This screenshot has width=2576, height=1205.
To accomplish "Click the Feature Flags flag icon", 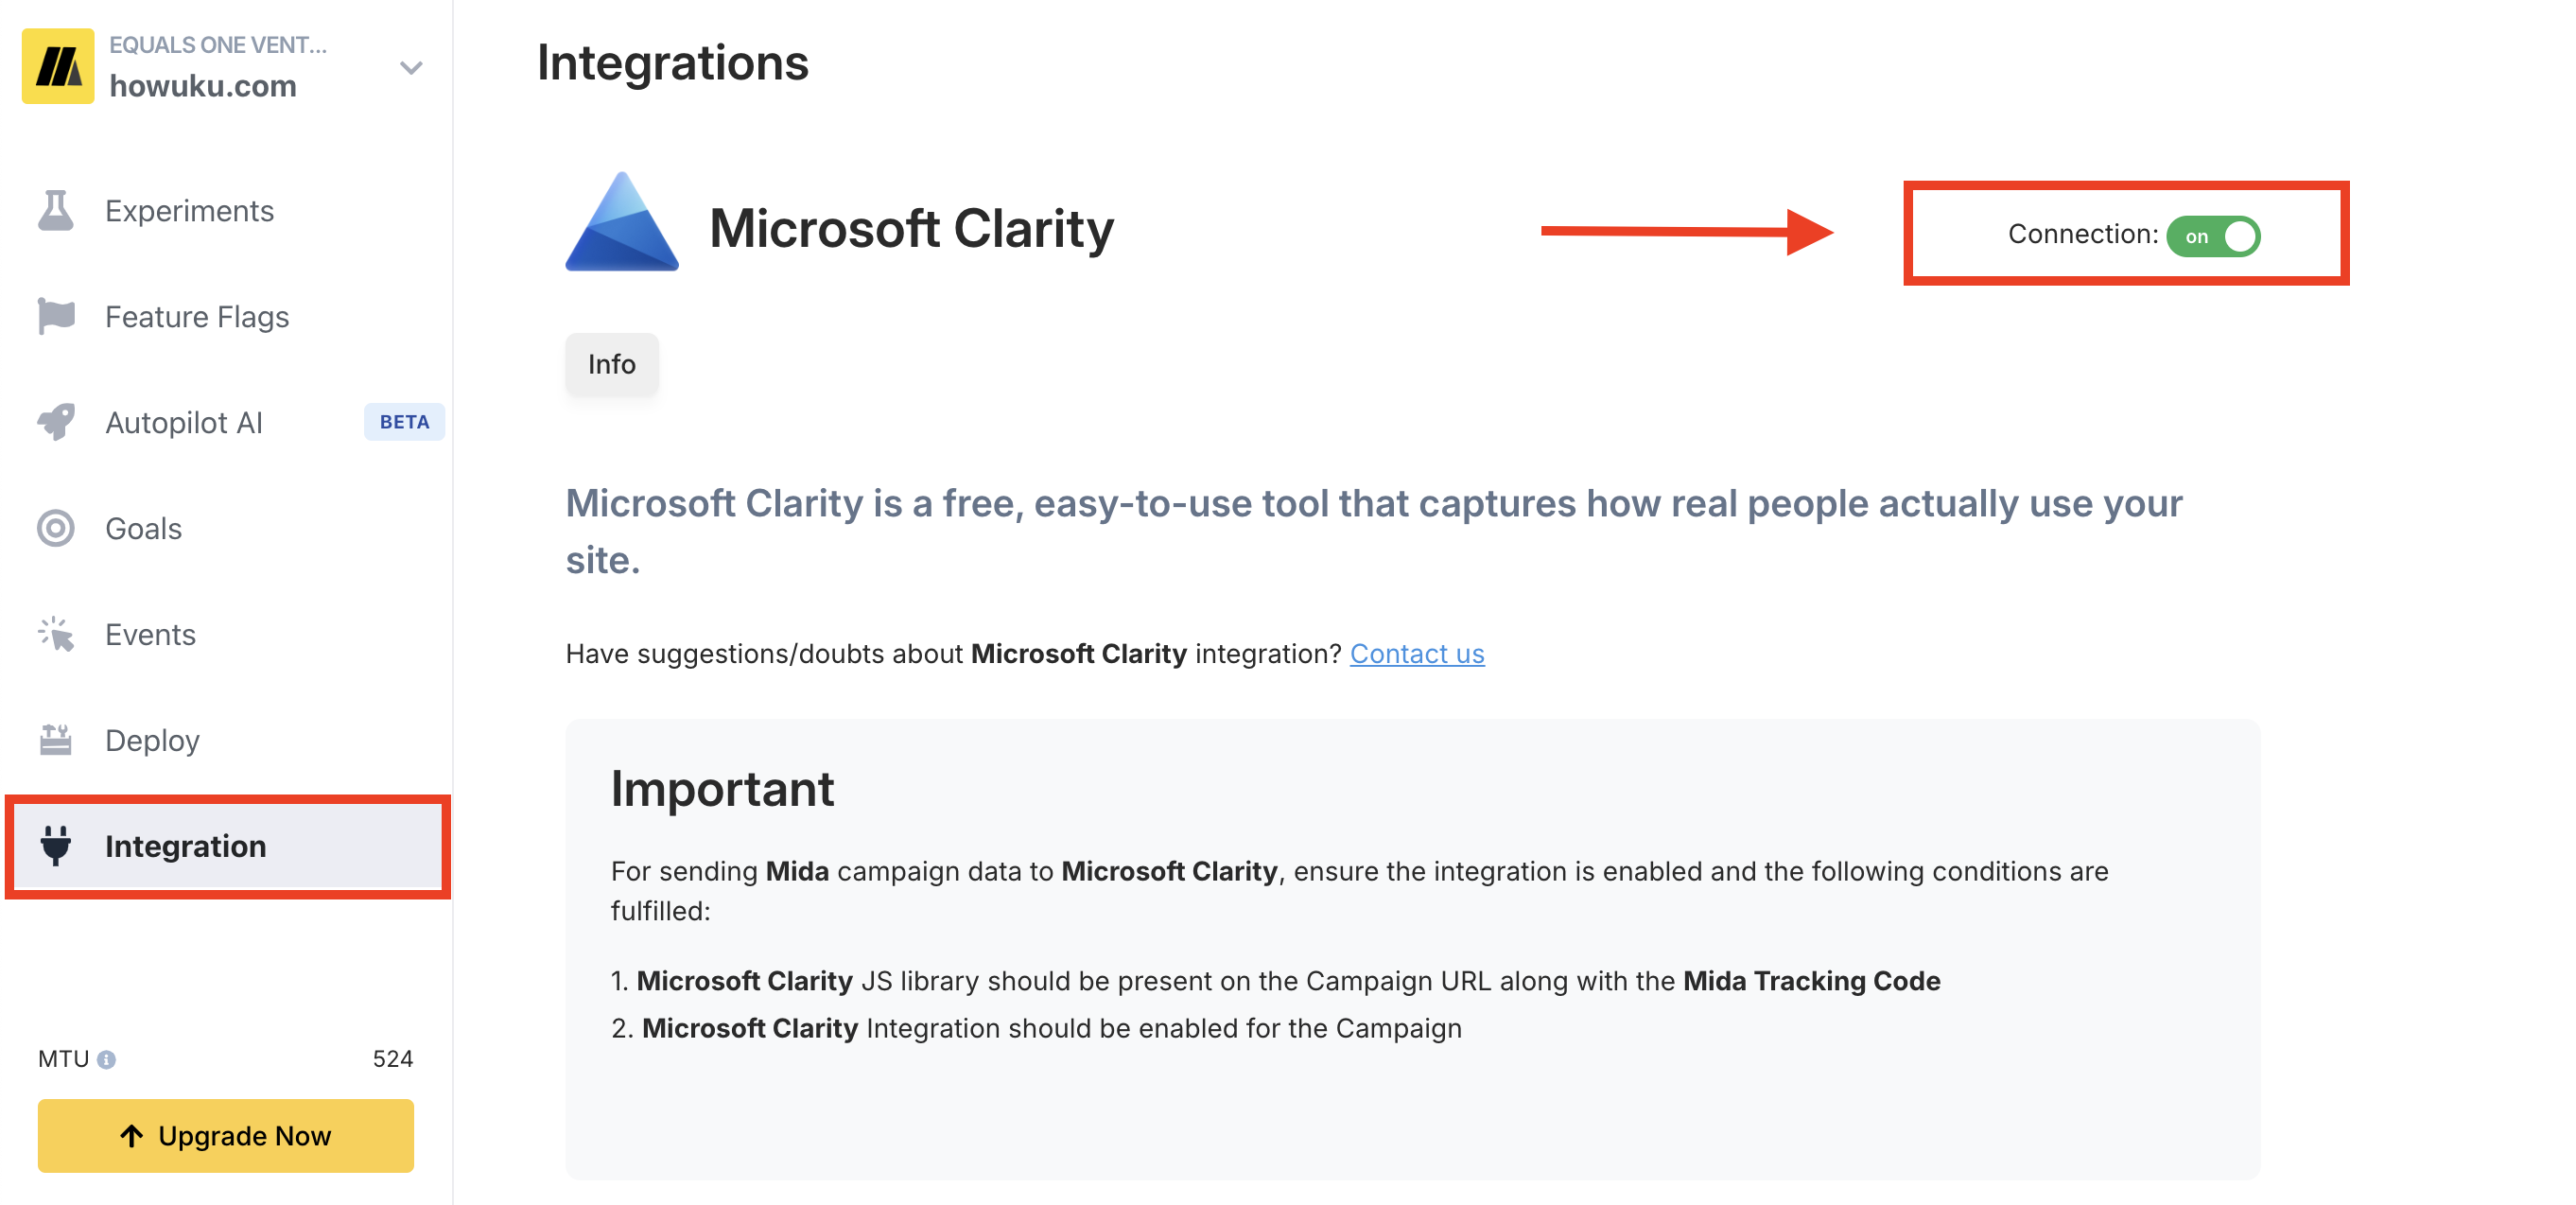I will [x=56, y=317].
